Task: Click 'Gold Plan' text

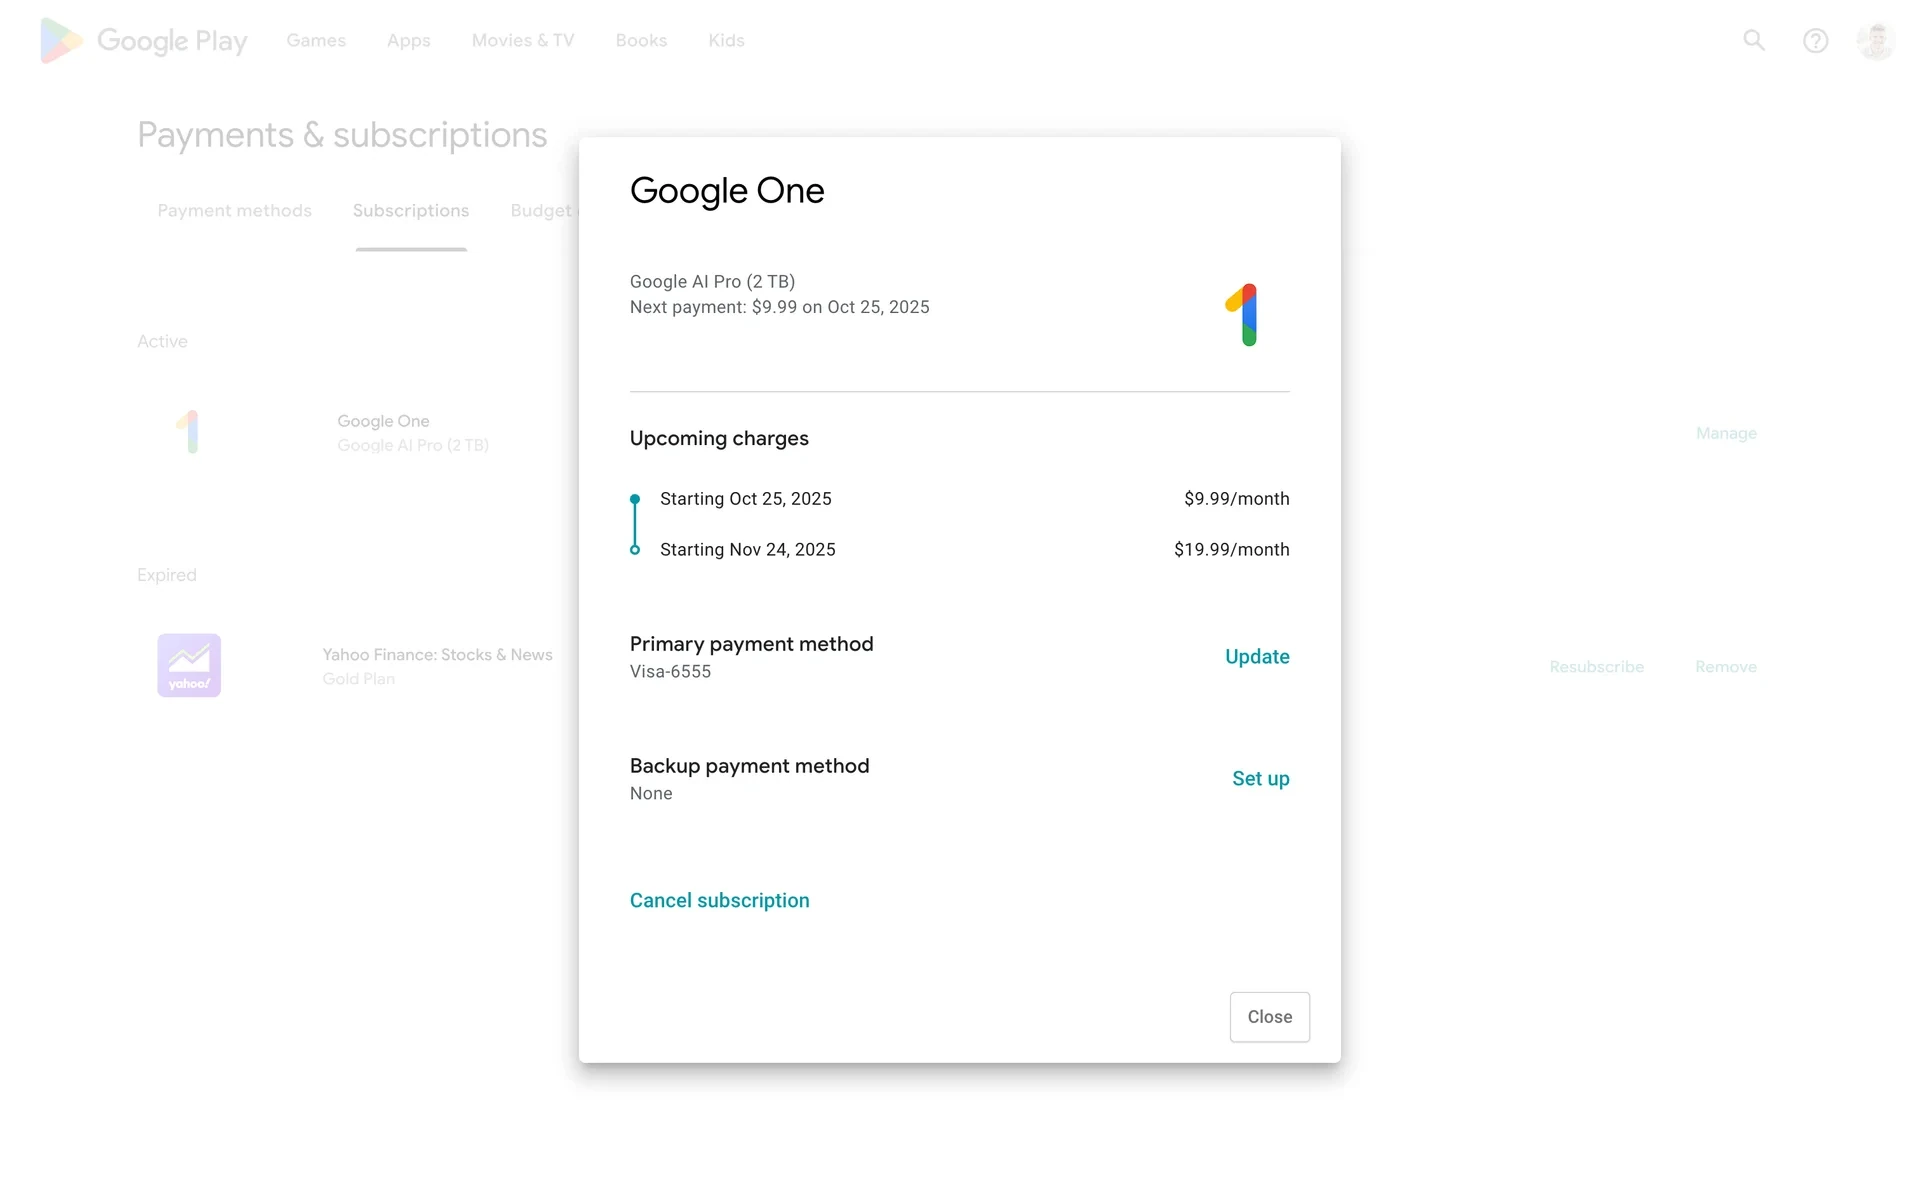Action: pos(359,679)
